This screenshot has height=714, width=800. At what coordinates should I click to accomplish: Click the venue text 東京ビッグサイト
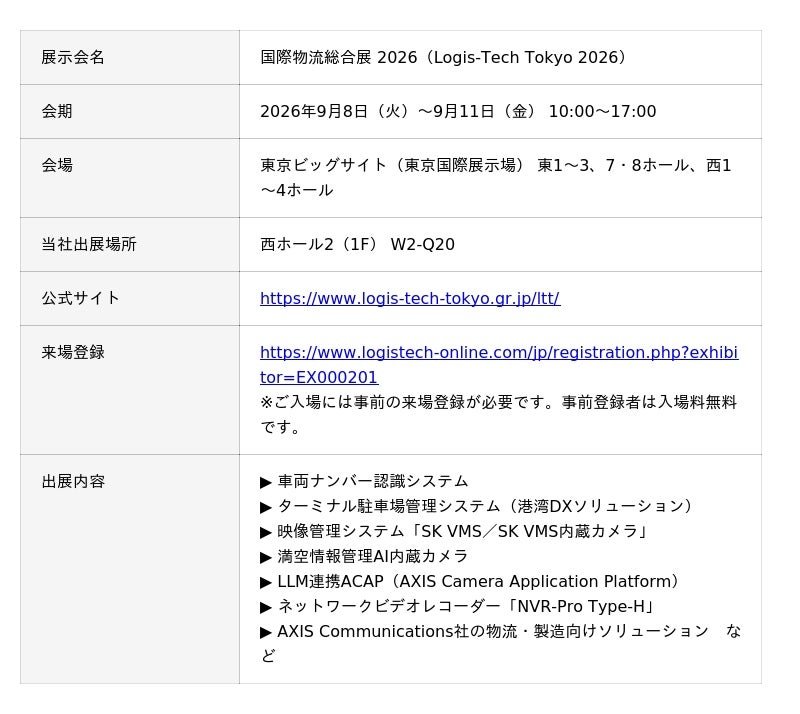click(x=323, y=165)
